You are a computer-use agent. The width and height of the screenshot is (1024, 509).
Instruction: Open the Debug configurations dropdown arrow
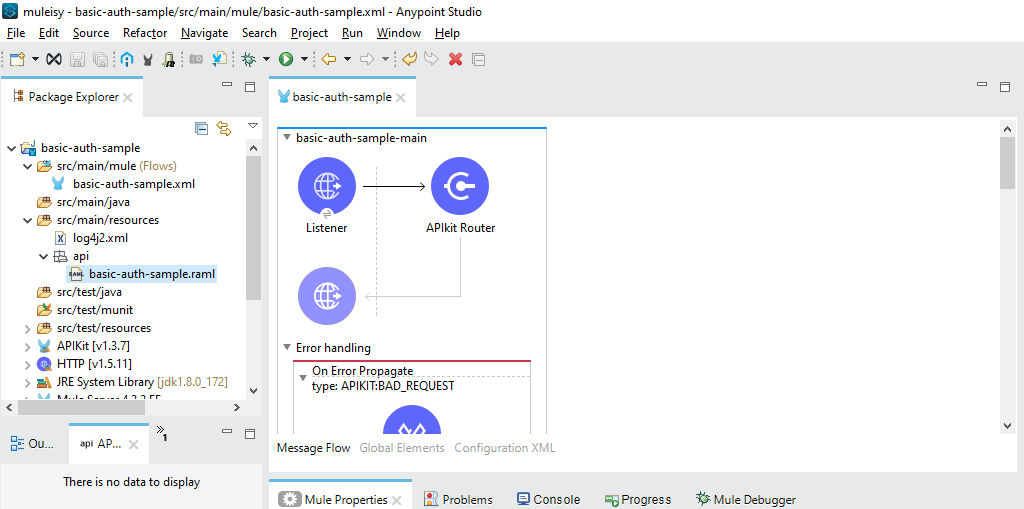pos(266,59)
